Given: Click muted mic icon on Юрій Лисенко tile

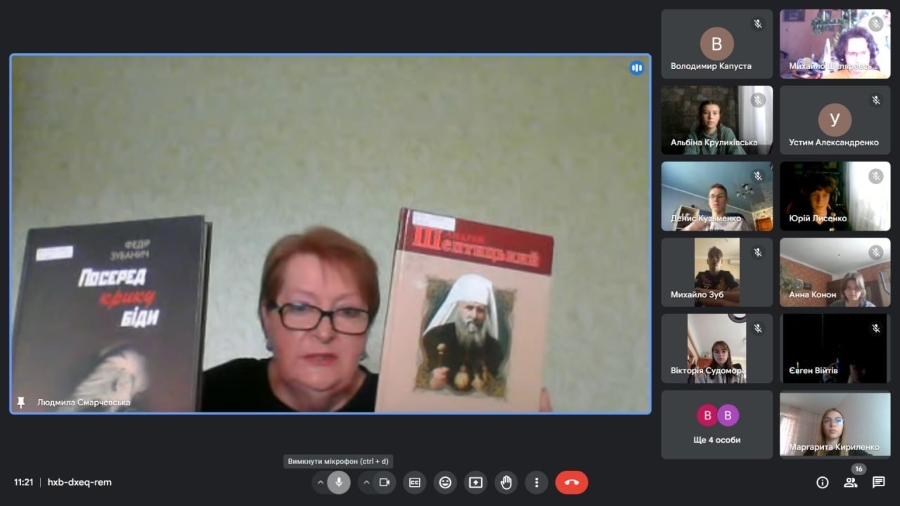Looking at the screenshot, I should (876, 176).
